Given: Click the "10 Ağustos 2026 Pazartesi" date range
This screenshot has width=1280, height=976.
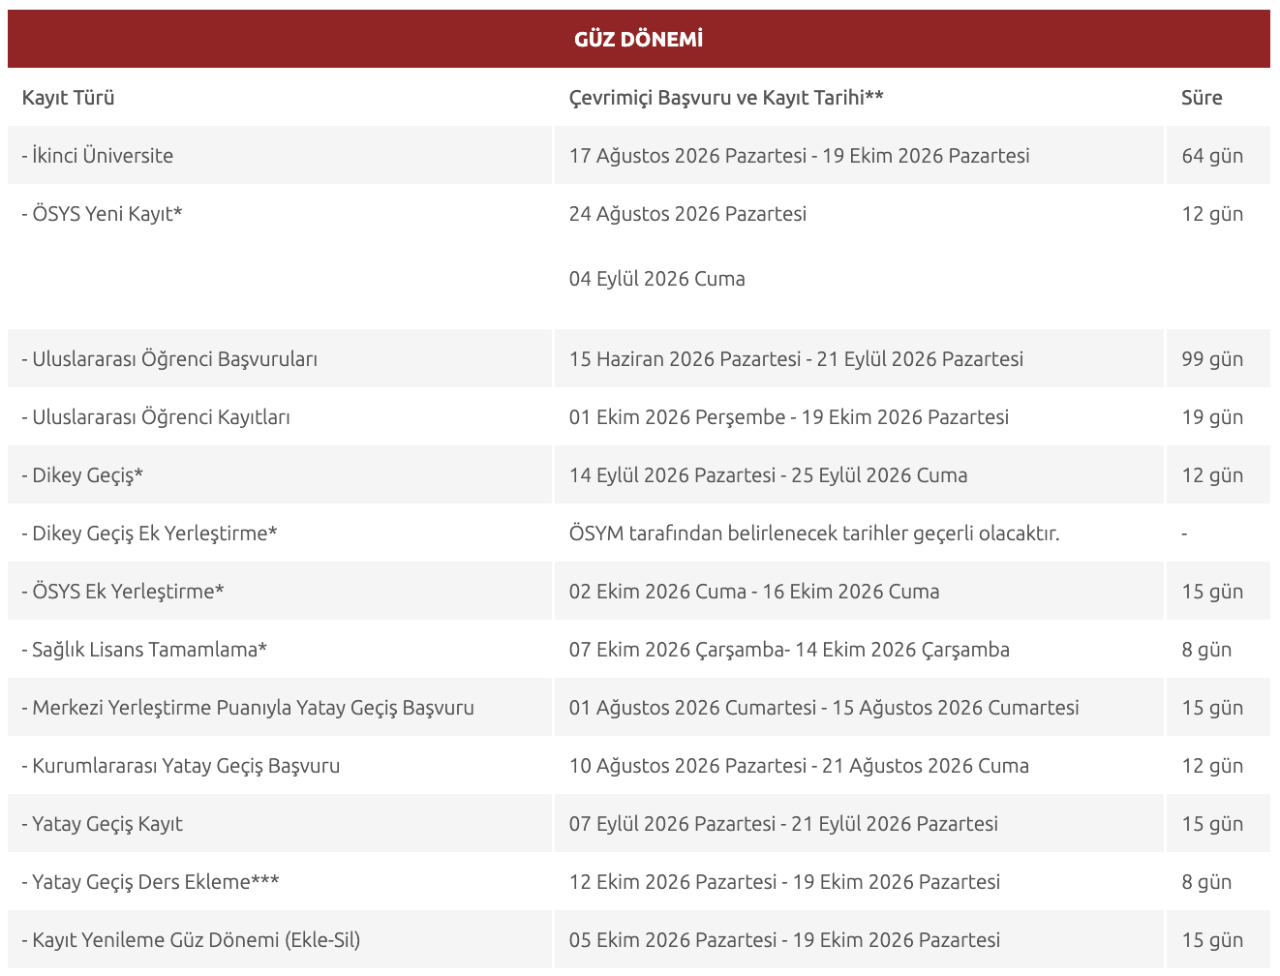Looking at the screenshot, I should coord(799,765).
